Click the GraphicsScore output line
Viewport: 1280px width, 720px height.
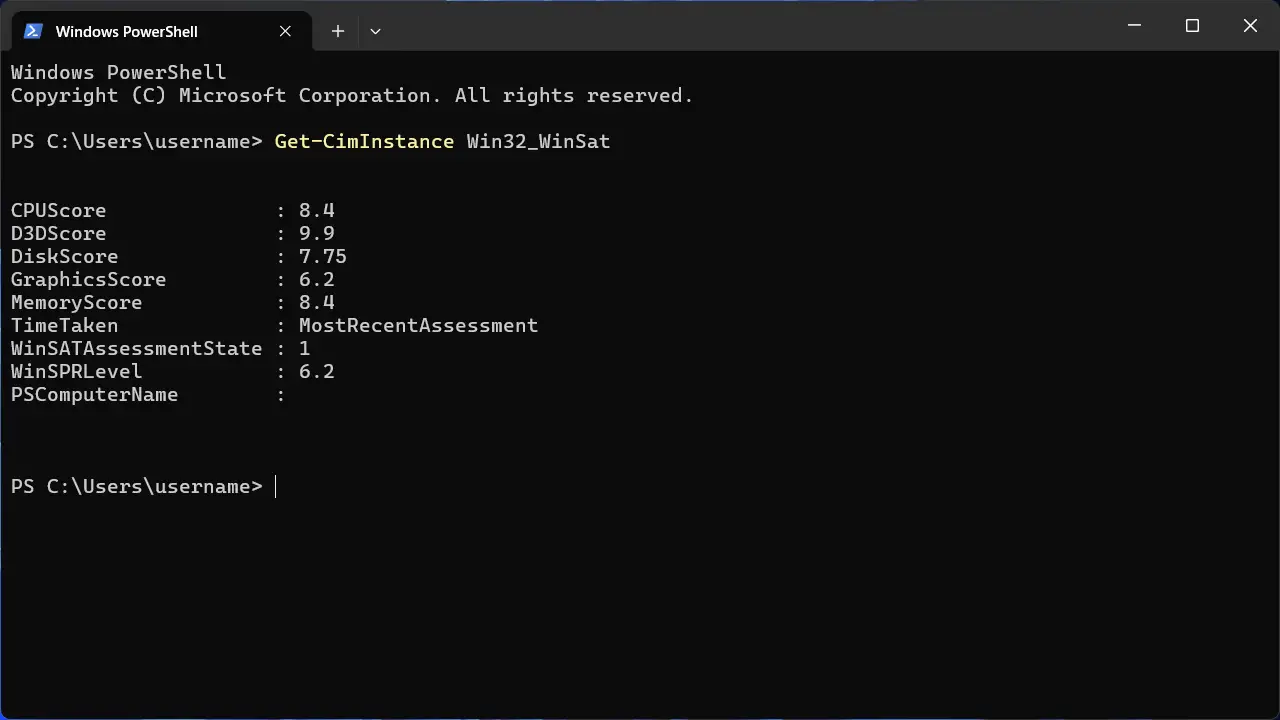172,279
